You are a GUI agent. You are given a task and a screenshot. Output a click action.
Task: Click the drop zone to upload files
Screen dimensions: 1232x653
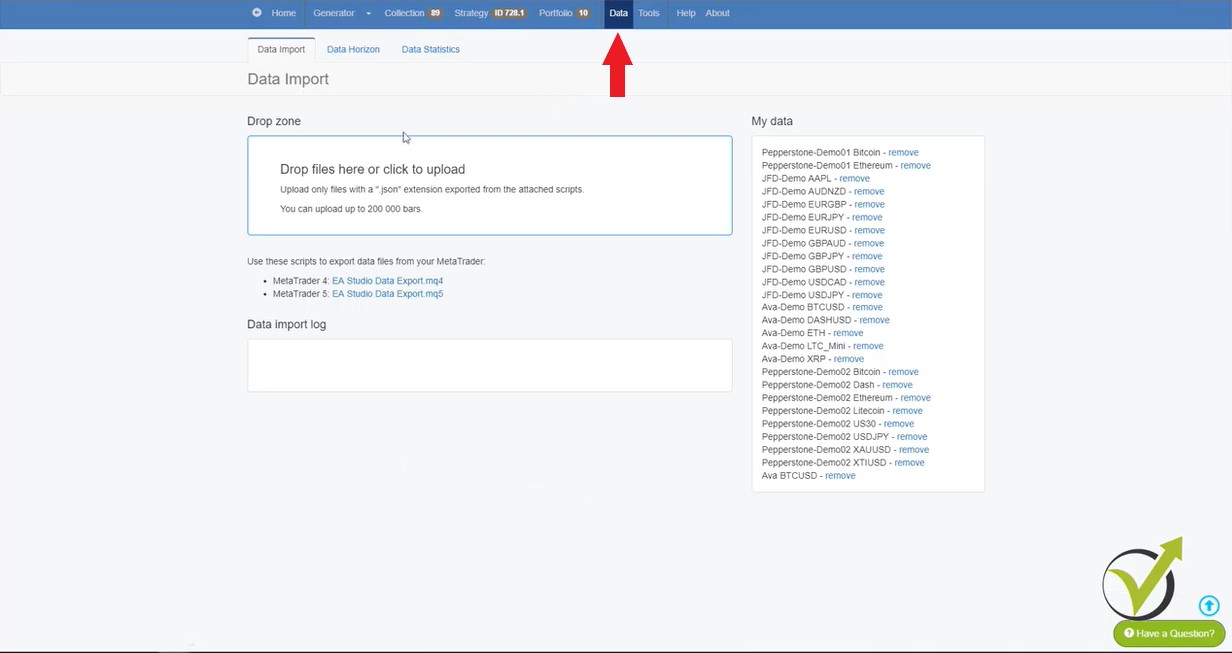[x=489, y=185]
